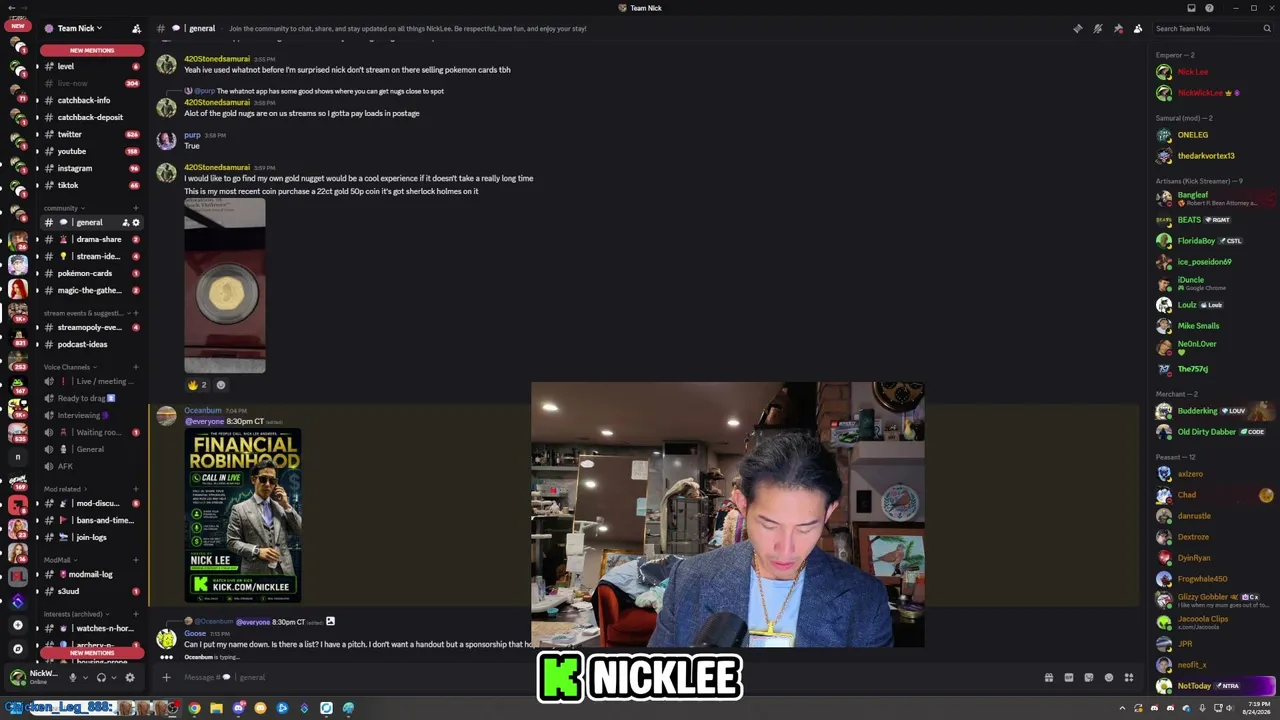Image resolution: width=1280 pixels, height=720 pixels.
Task: Click the notification settings bell icon
Action: [x=1097, y=28]
